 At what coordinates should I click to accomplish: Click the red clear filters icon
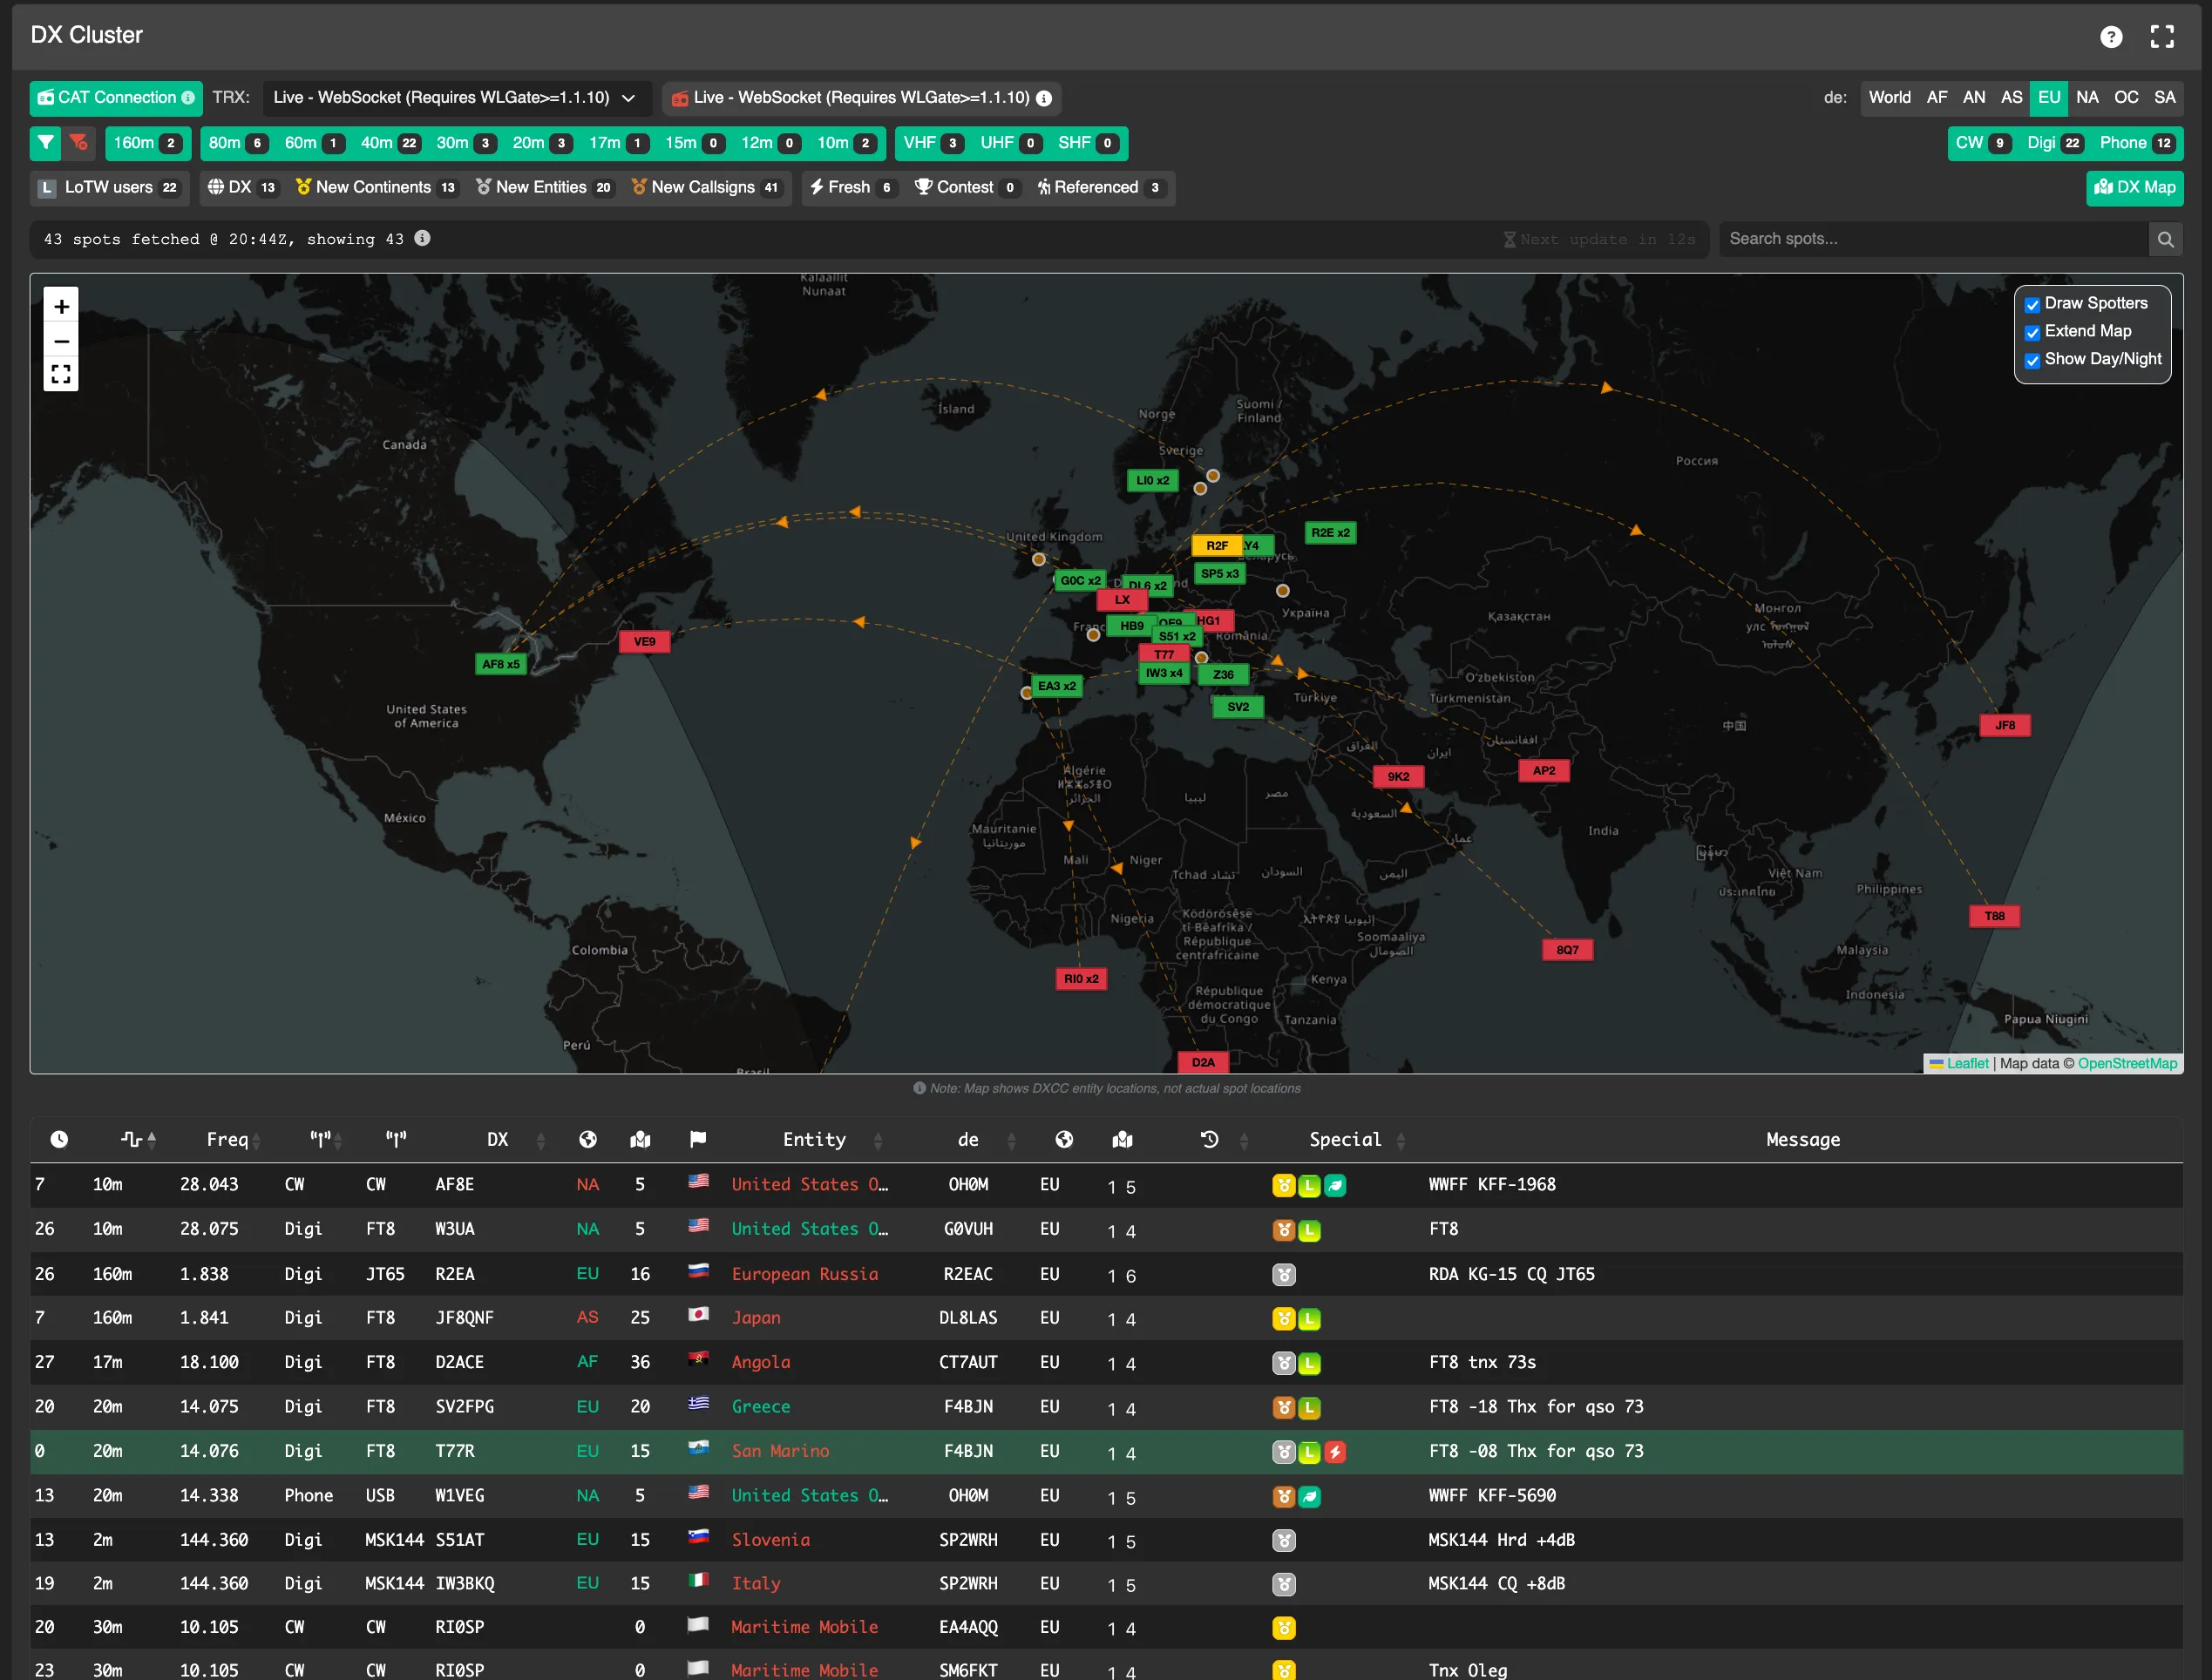point(78,143)
